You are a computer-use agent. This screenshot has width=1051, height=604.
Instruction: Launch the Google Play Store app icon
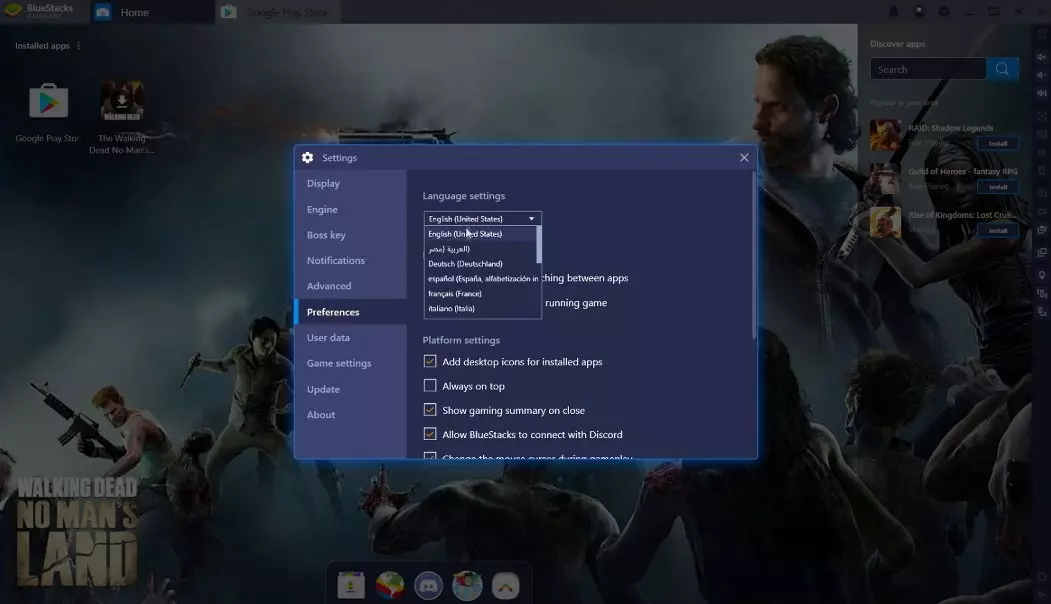pyautogui.click(x=48, y=102)
